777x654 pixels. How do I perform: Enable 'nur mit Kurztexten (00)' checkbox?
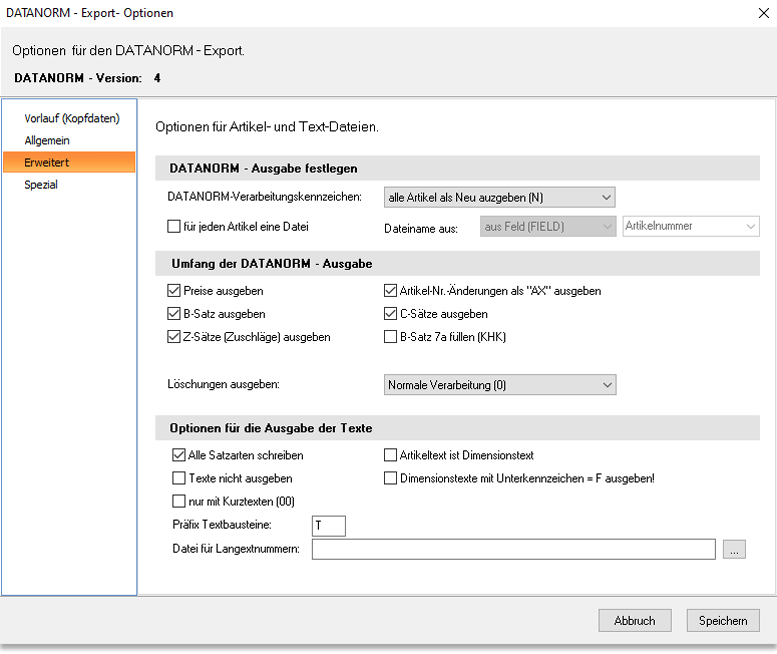pos(178,501)
